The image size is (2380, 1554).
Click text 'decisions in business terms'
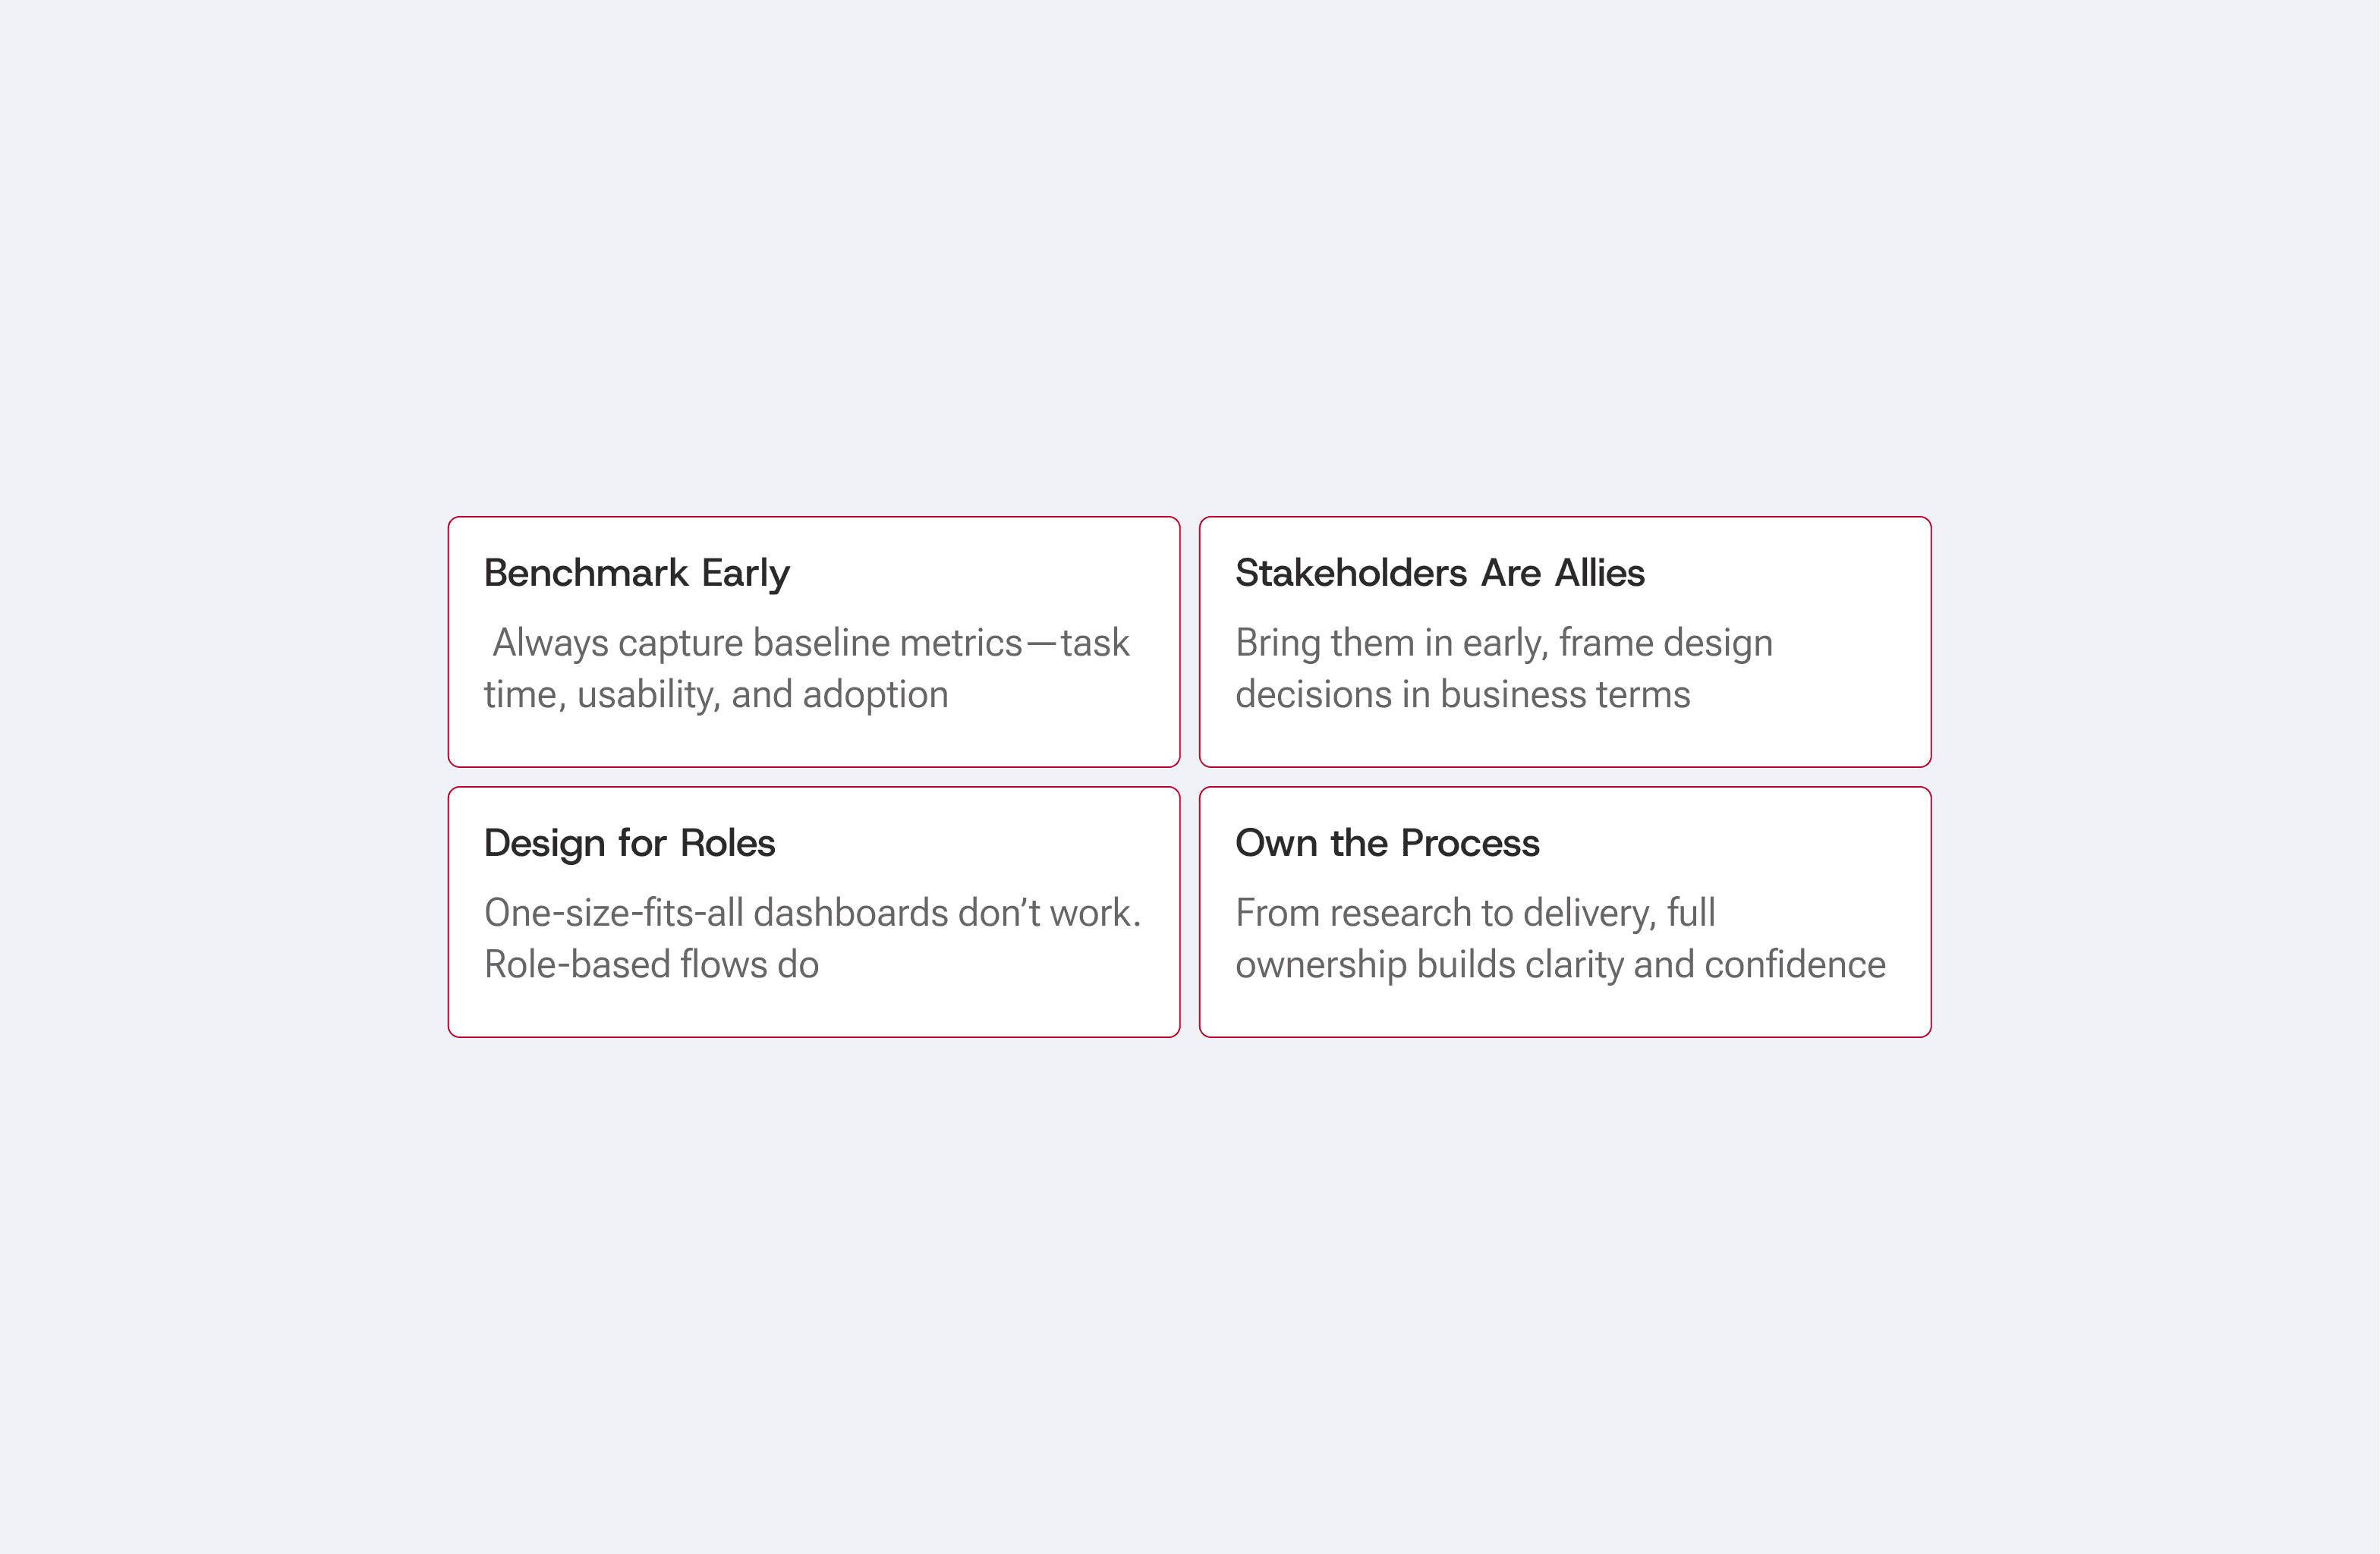[1463, 694]
